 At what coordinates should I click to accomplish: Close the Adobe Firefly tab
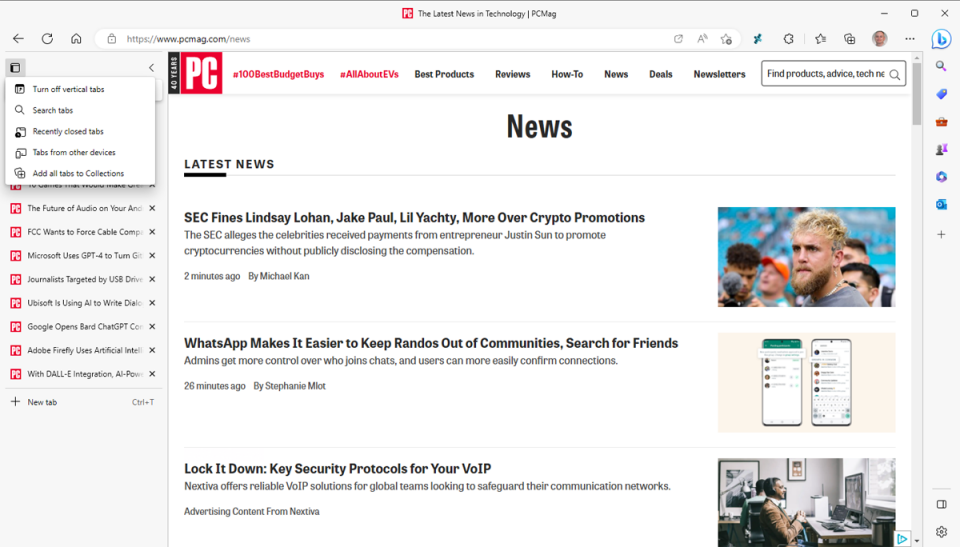point(152,350)
